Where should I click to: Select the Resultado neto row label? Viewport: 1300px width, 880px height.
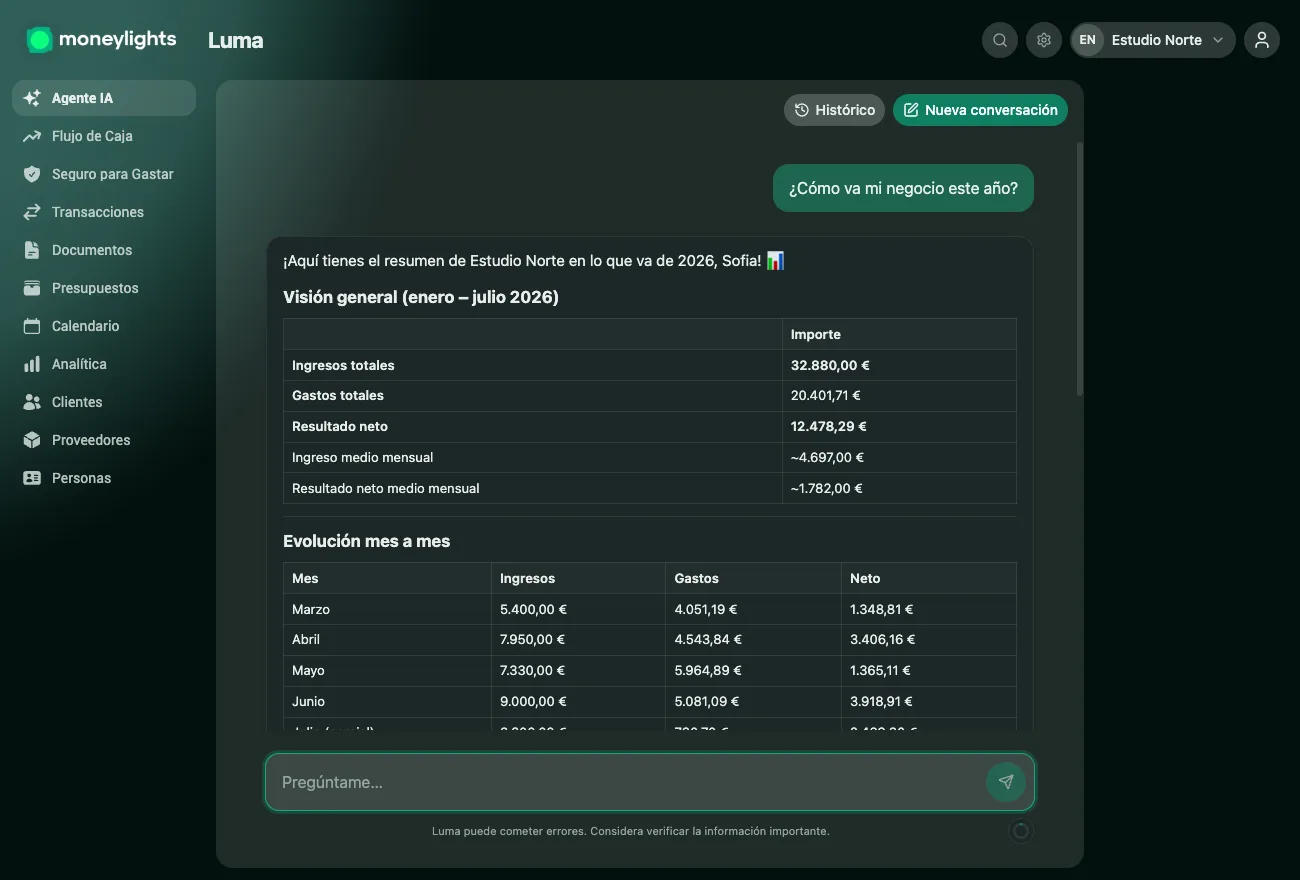340,426
